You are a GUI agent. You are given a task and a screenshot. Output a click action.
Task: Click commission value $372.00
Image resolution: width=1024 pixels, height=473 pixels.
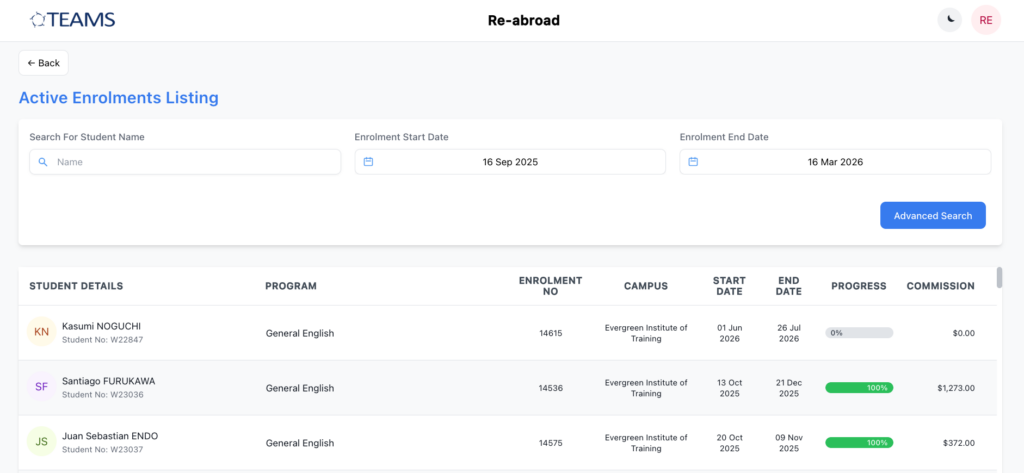pyautogui.click(x=959, y=443)
